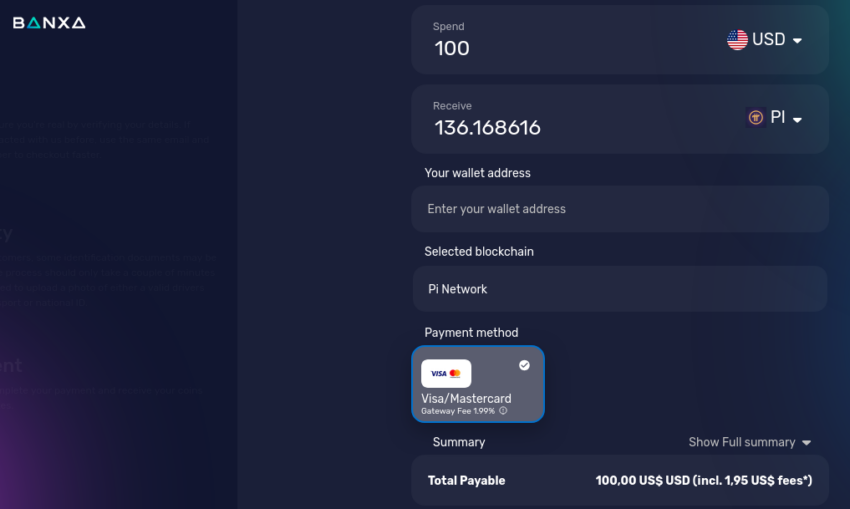
Task: Click the Show Full summary chevron arrow
Action: [x=806, y=443]
